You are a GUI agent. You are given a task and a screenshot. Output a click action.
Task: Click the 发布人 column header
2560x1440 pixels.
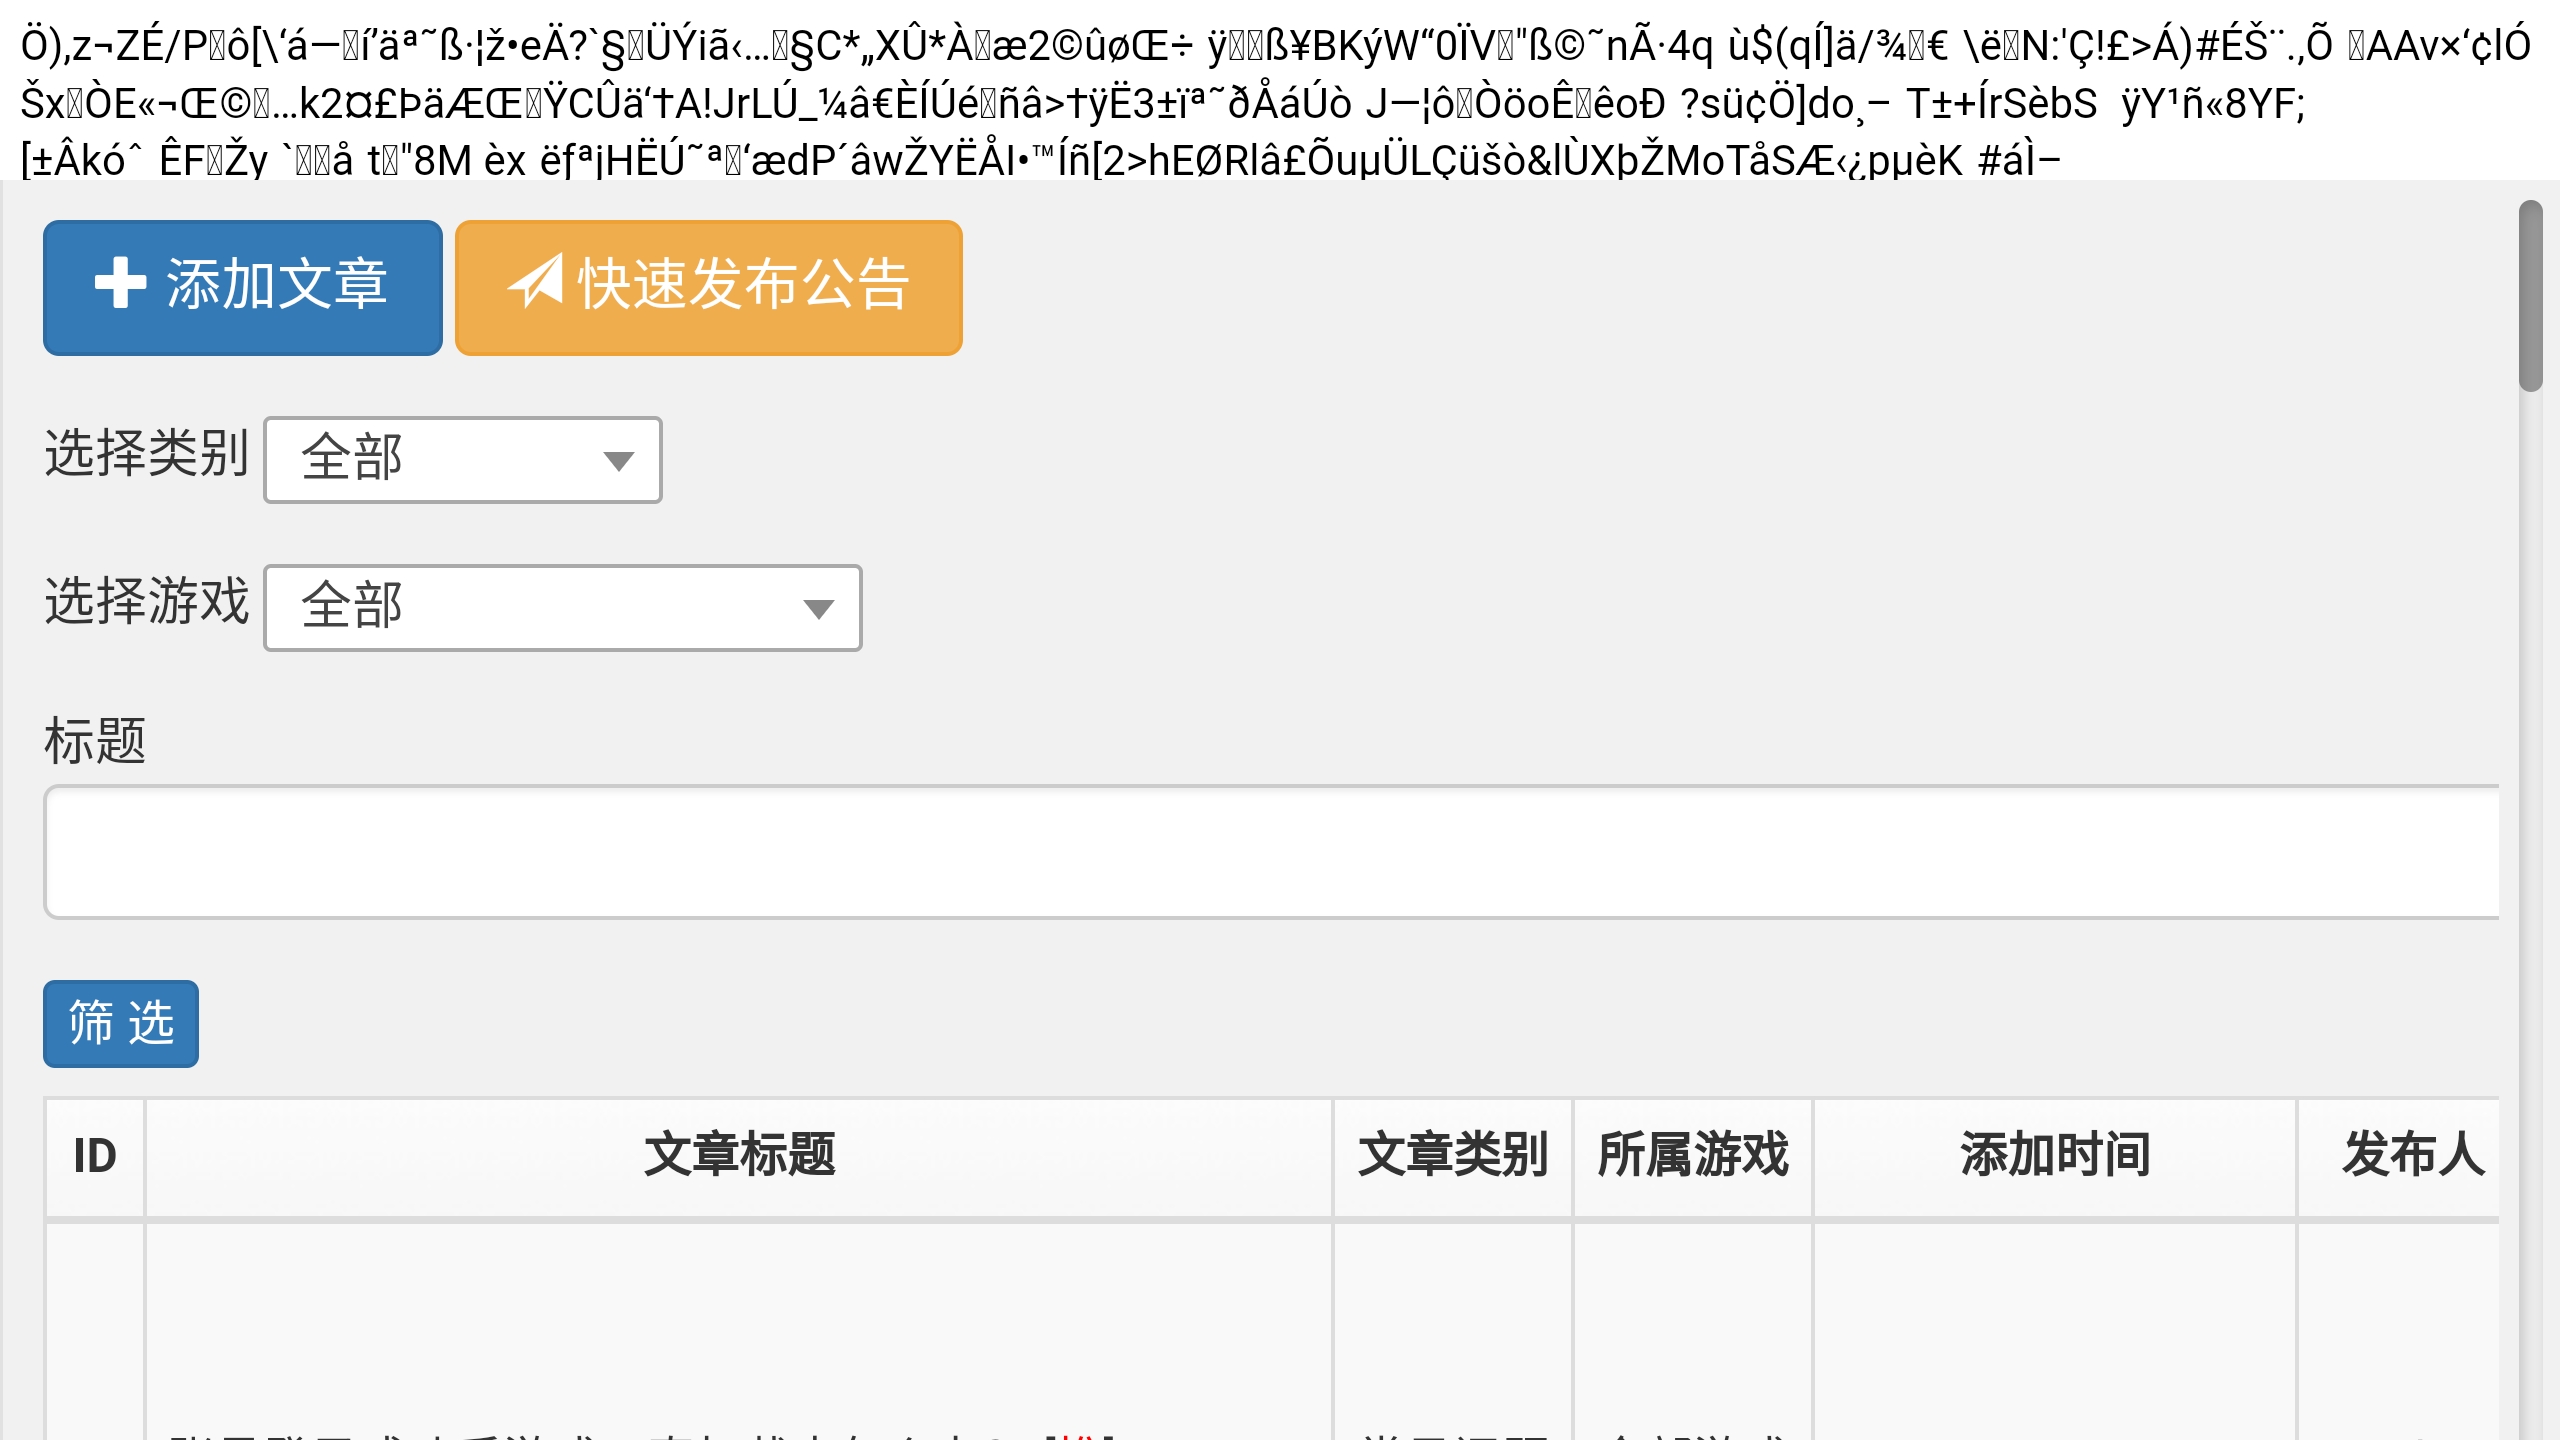tap(2400, 1157)
